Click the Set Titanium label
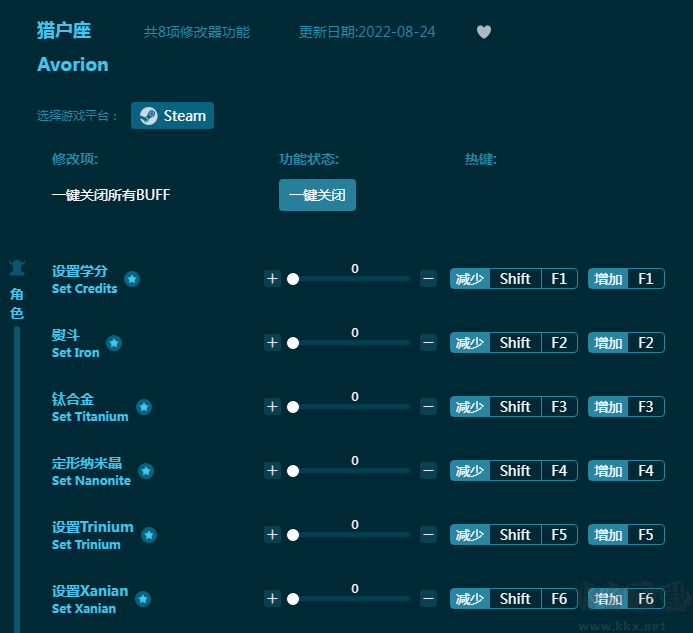The width and height of the screenshot is (693, 633). 90,417
